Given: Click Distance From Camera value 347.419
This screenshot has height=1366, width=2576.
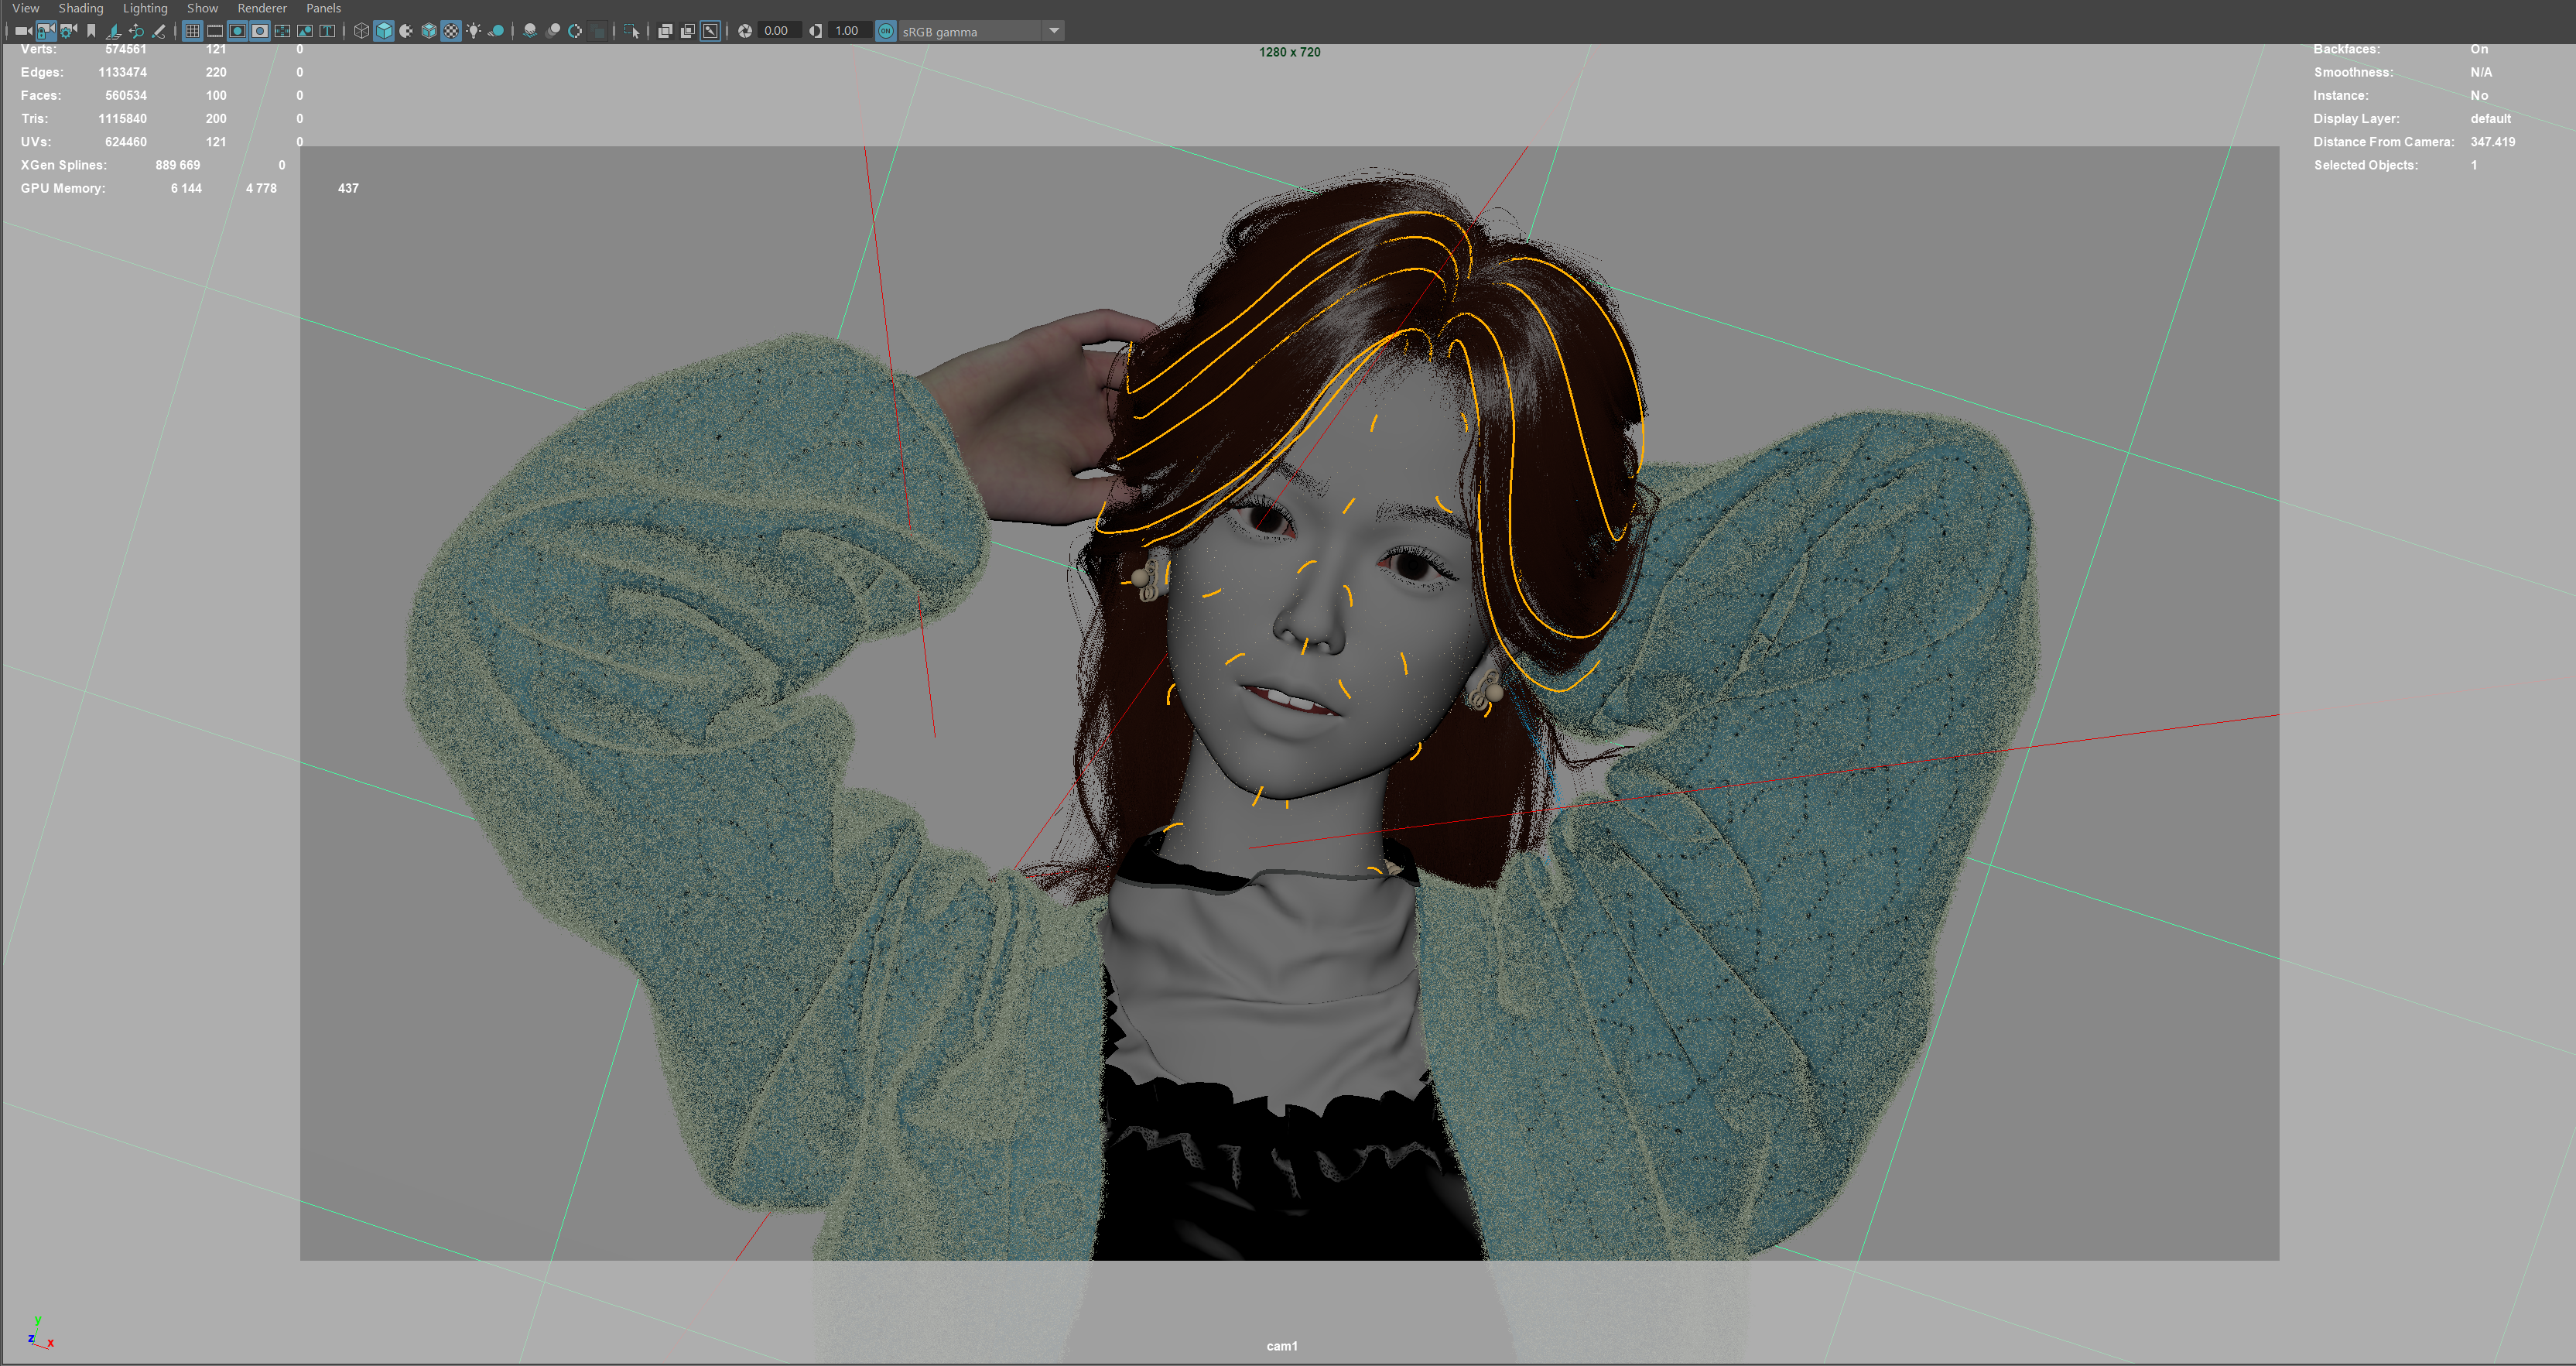Looking at the screenshot, I should point(2492,142).
